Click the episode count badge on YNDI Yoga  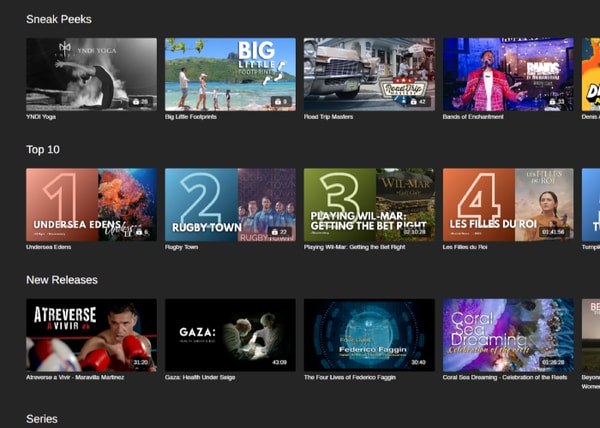[x=140, y=102]
